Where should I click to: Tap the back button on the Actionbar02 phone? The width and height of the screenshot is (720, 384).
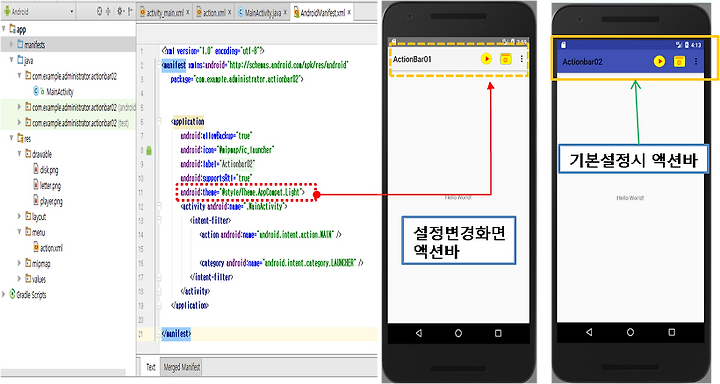click(x=589, y=332)
